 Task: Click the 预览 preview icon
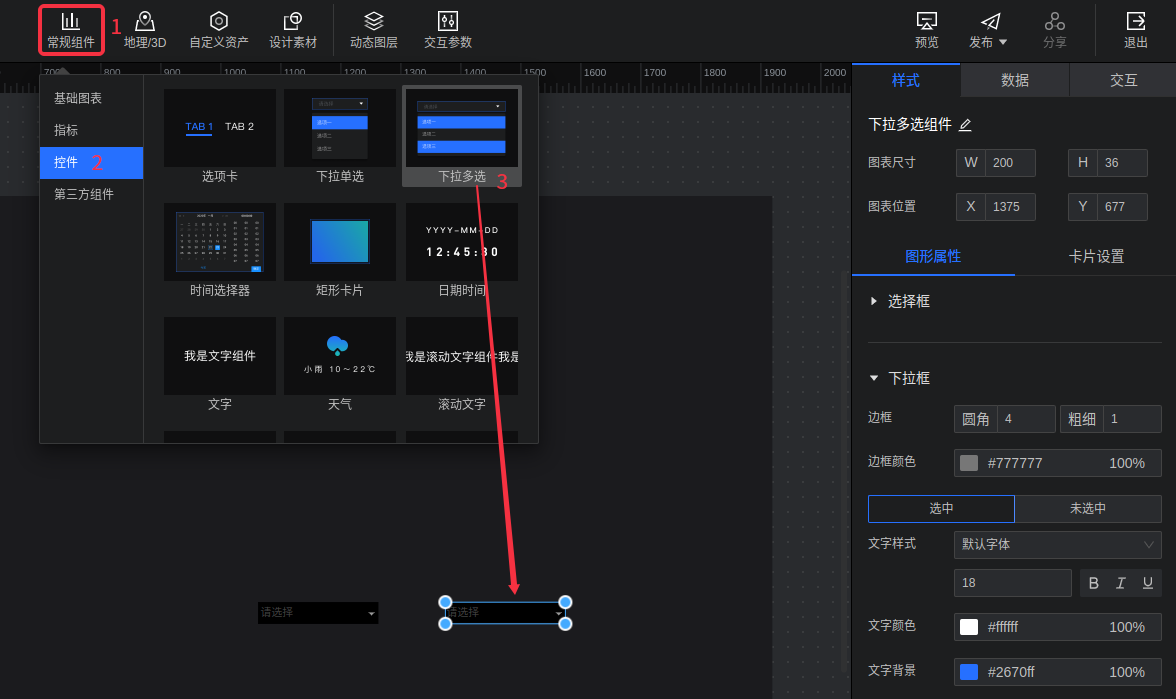927,29
